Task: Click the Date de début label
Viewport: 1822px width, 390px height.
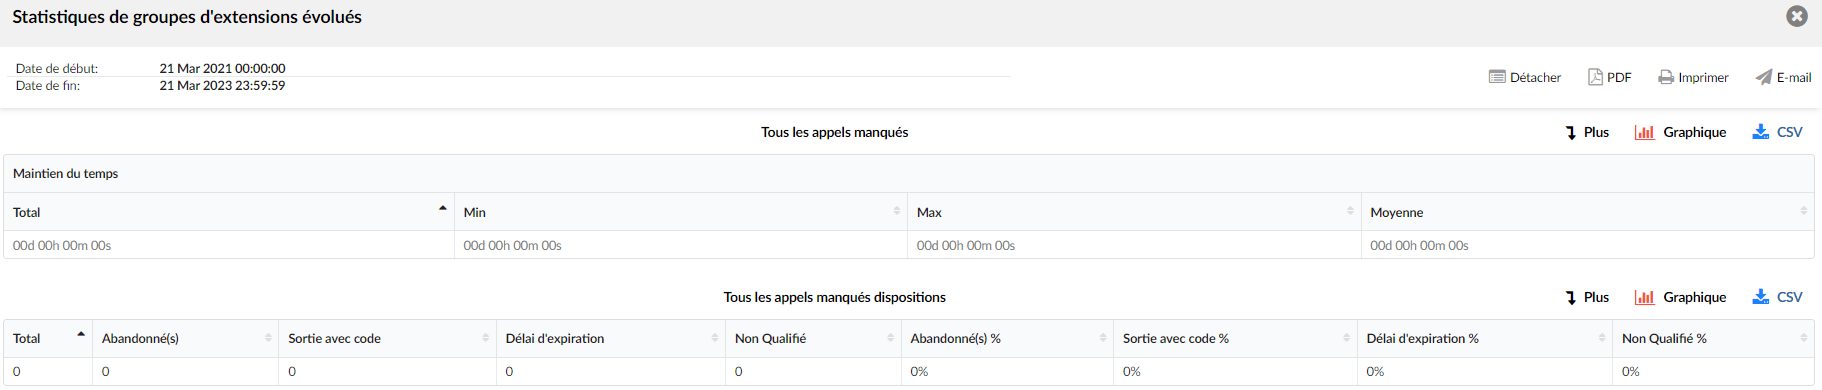Action: click(57, 68)
